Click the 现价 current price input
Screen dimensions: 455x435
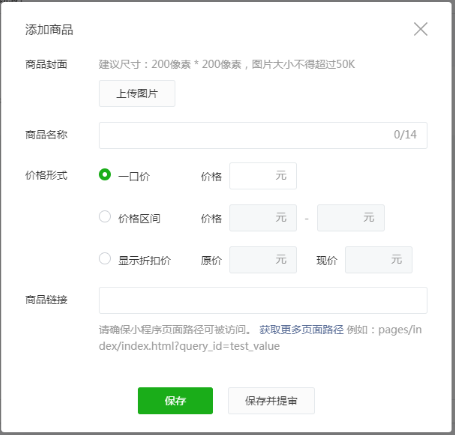click(379, 260)
